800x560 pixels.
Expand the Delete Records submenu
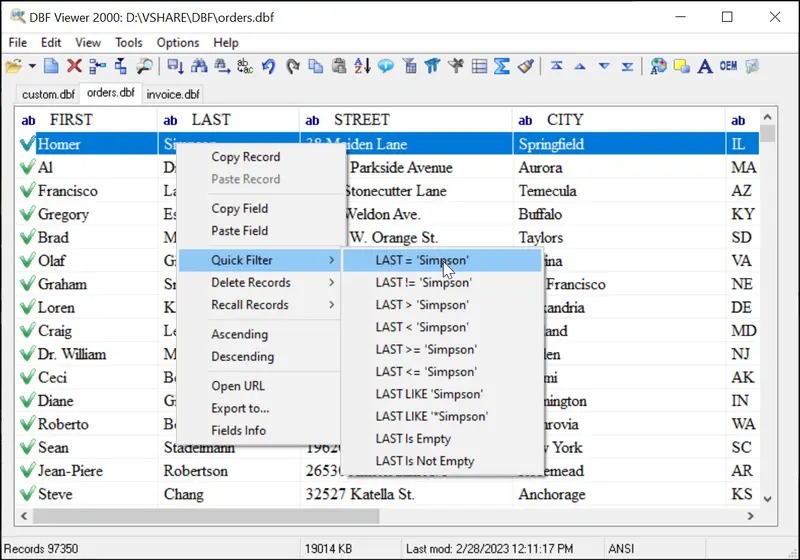point(258,283)
